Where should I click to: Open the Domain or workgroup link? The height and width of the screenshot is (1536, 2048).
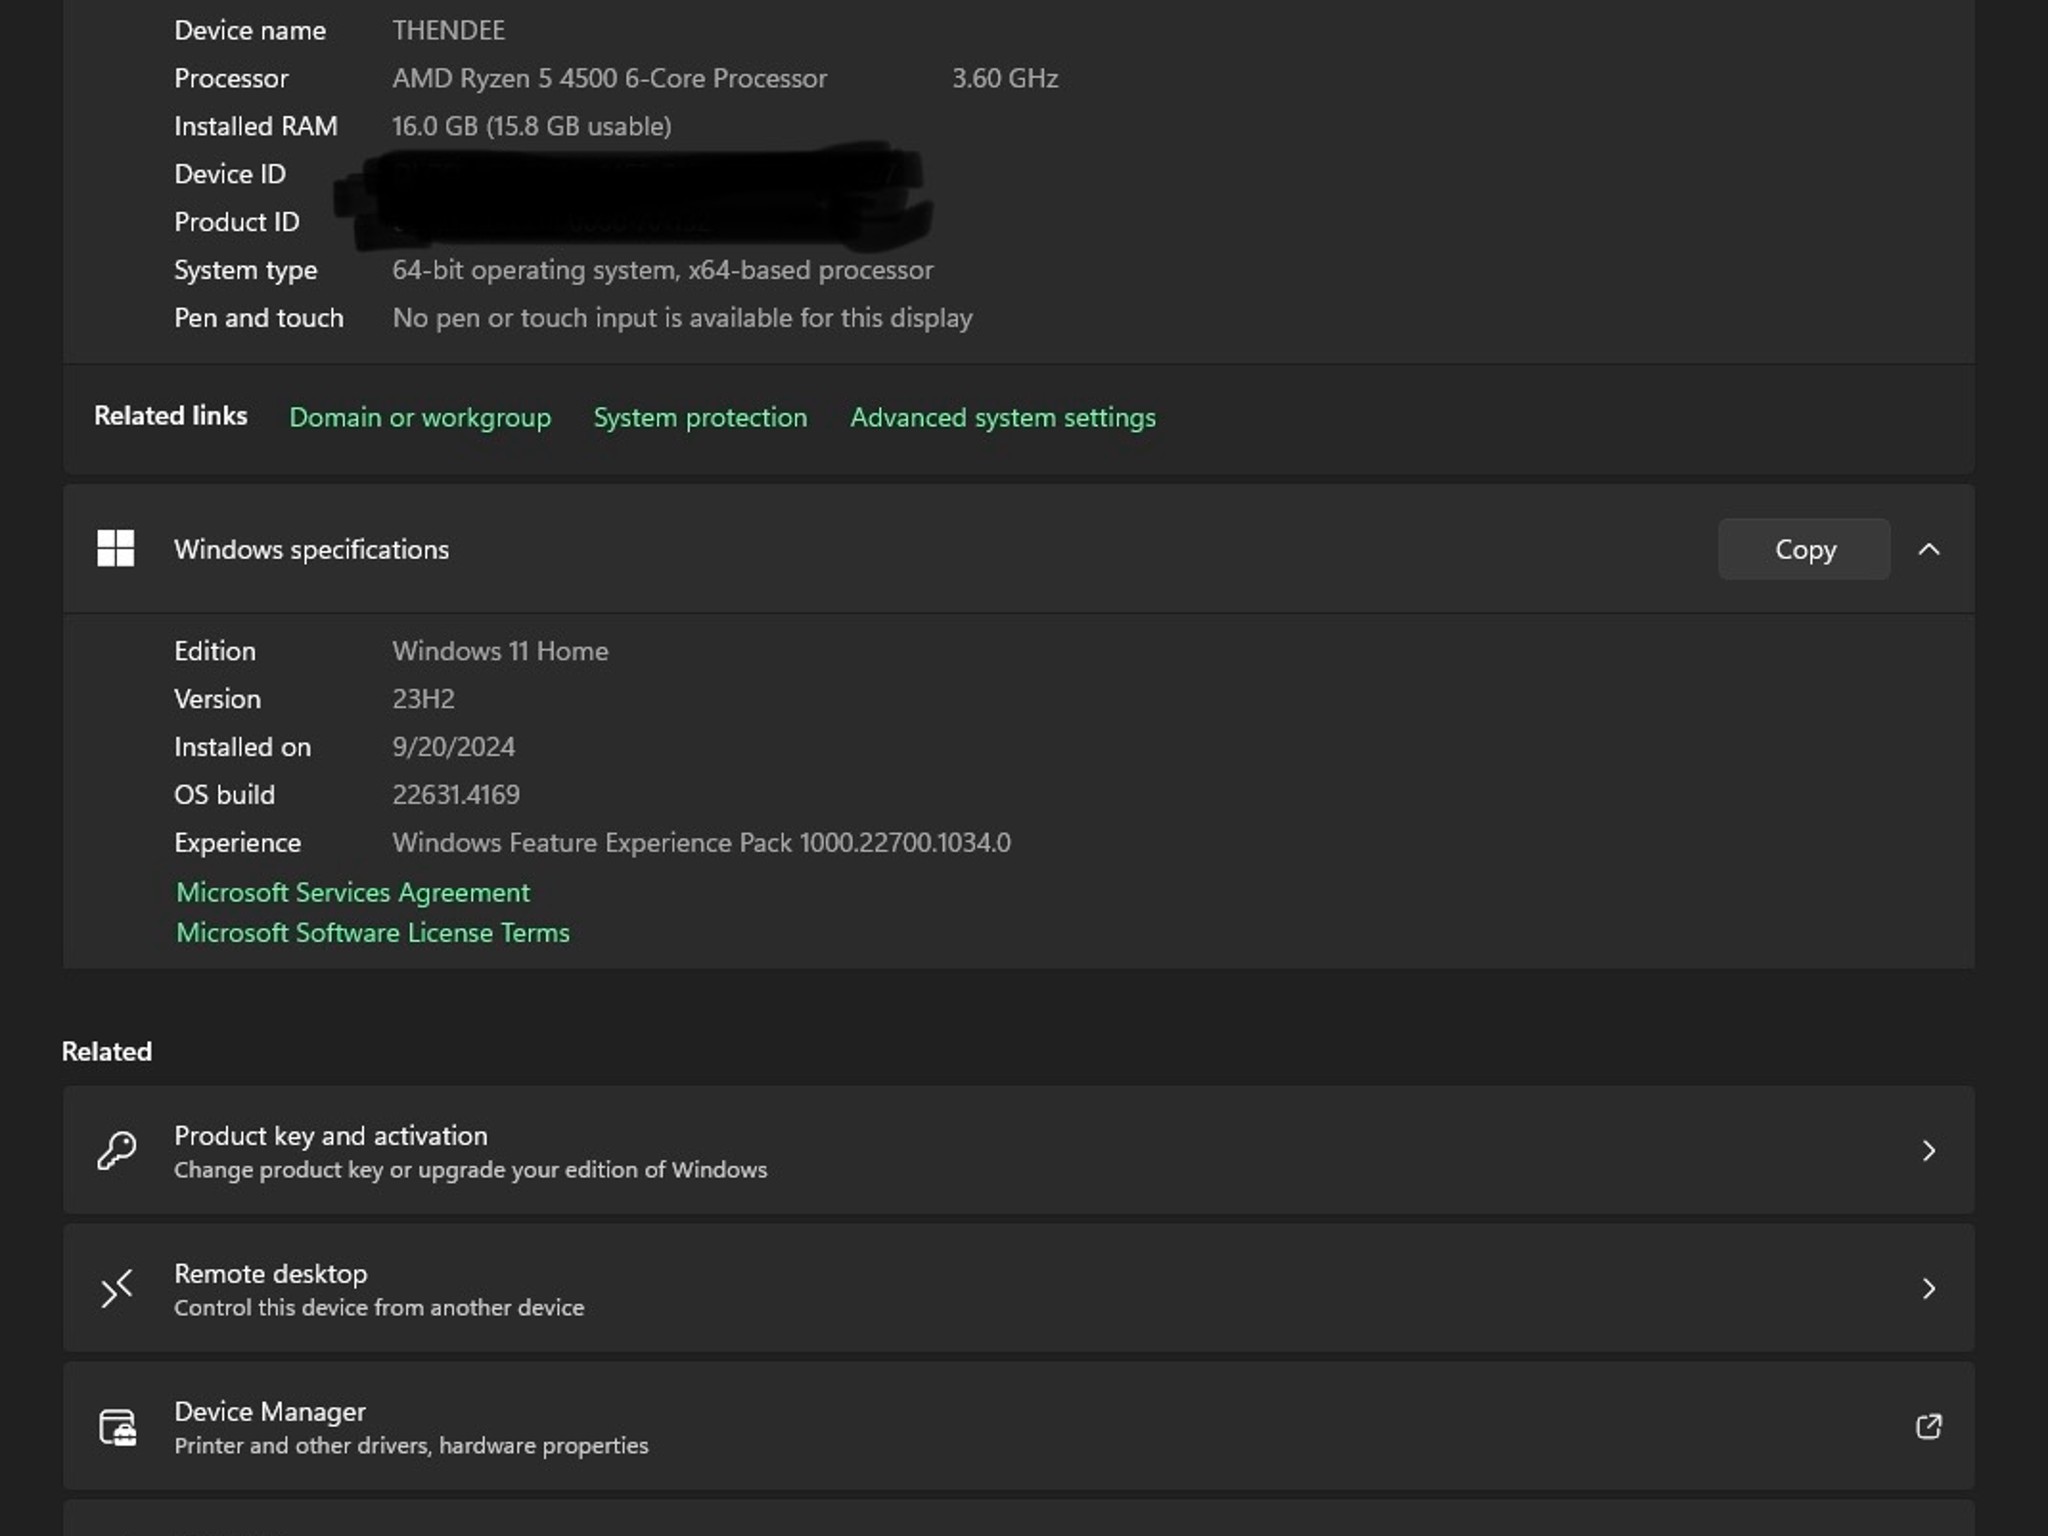coord(419,417)
